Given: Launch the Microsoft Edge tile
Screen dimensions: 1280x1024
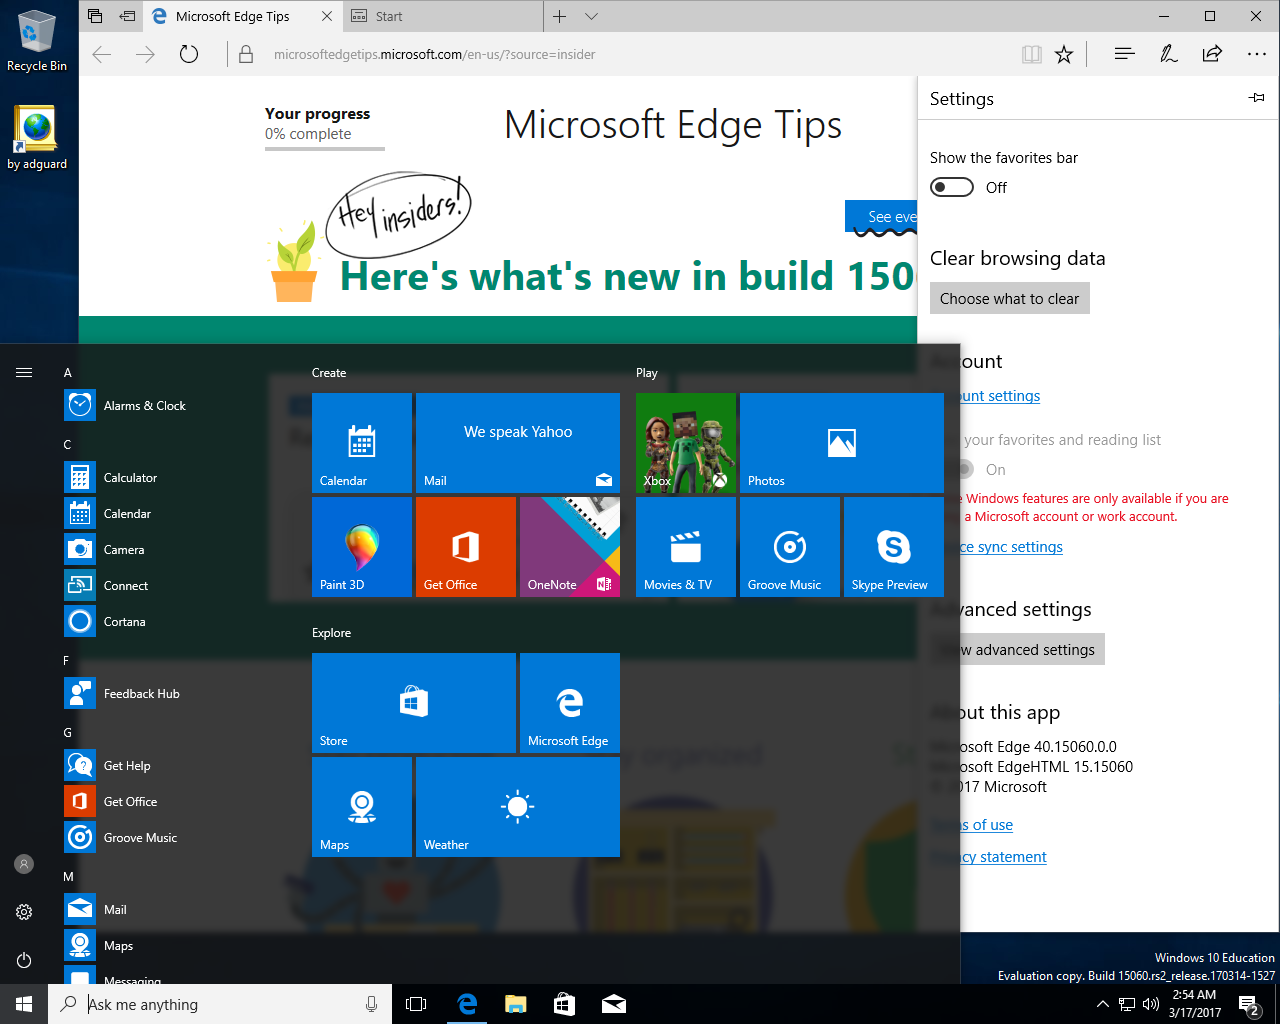Looking at the screenshot, I should click(570, 703).
